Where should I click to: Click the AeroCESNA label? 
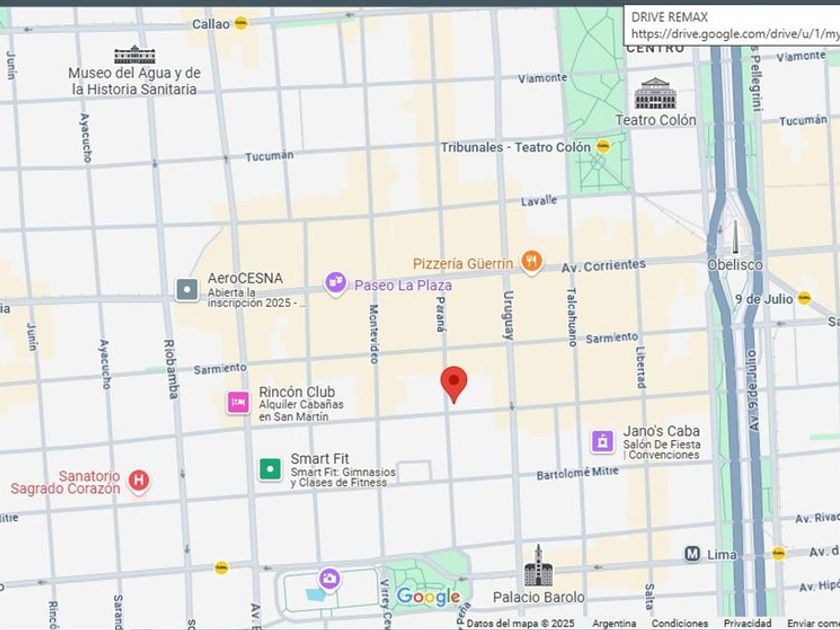click(245, 279)
